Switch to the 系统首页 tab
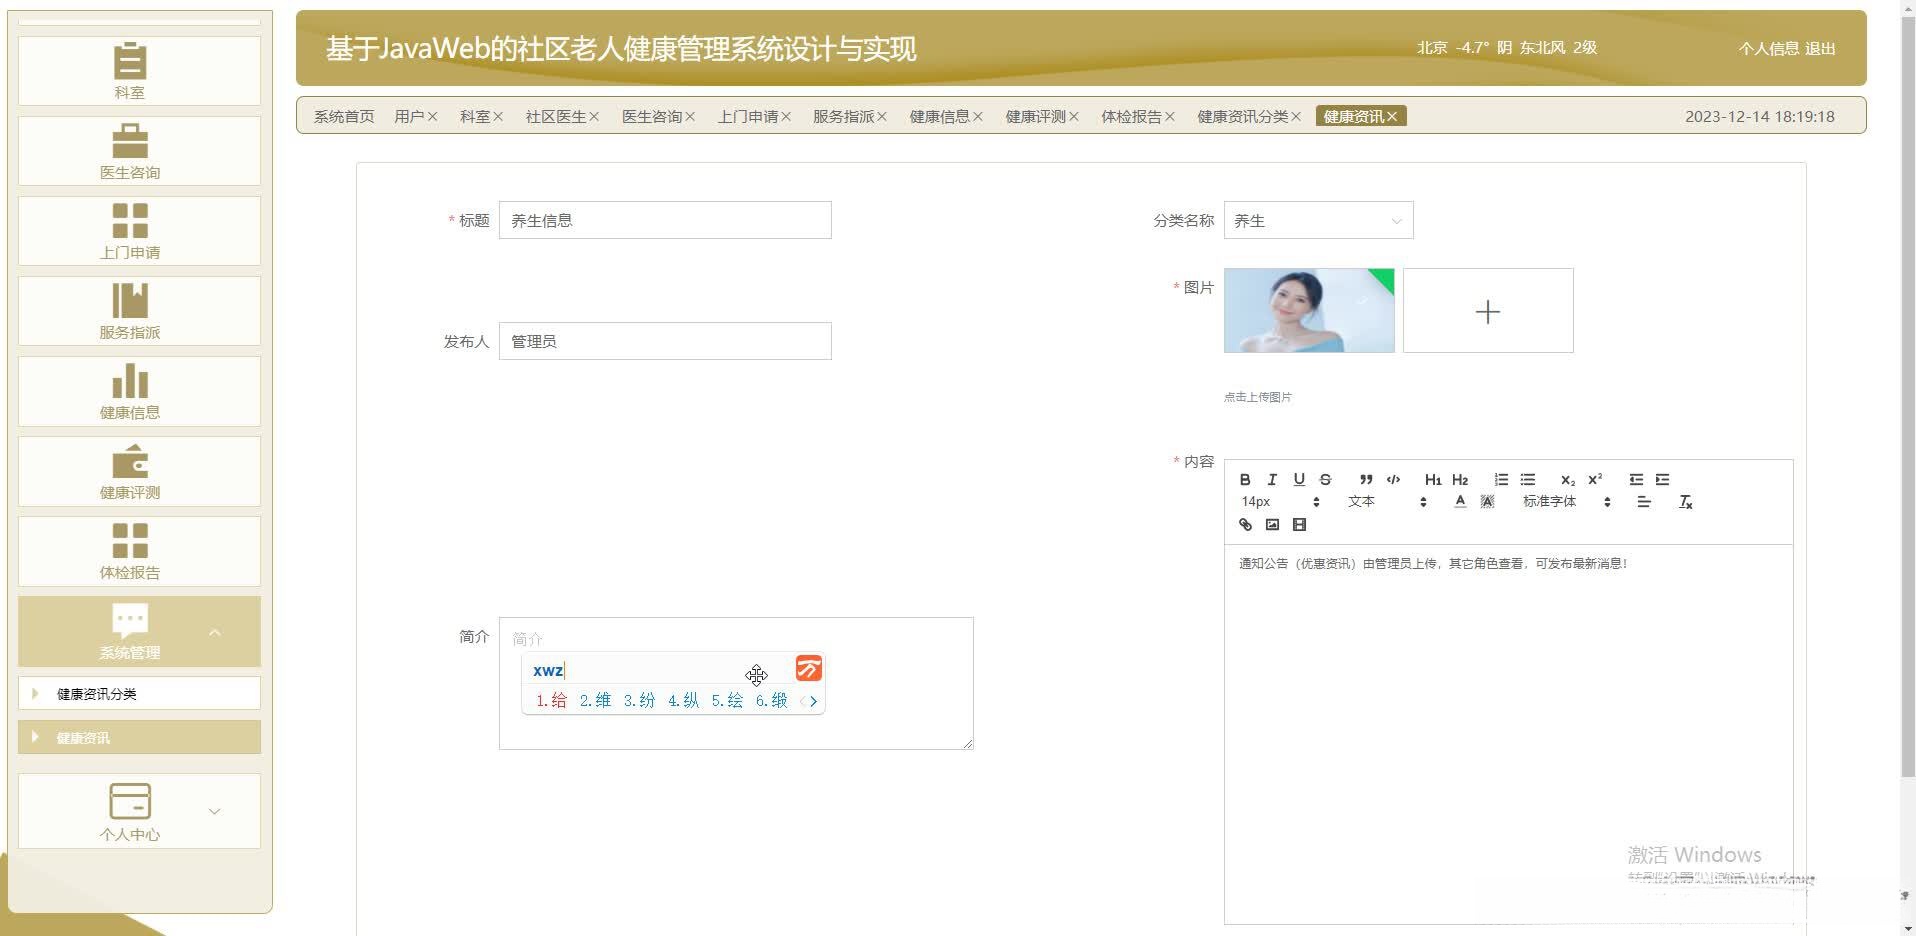This screenshot has width=1916, height=936. 342,116
